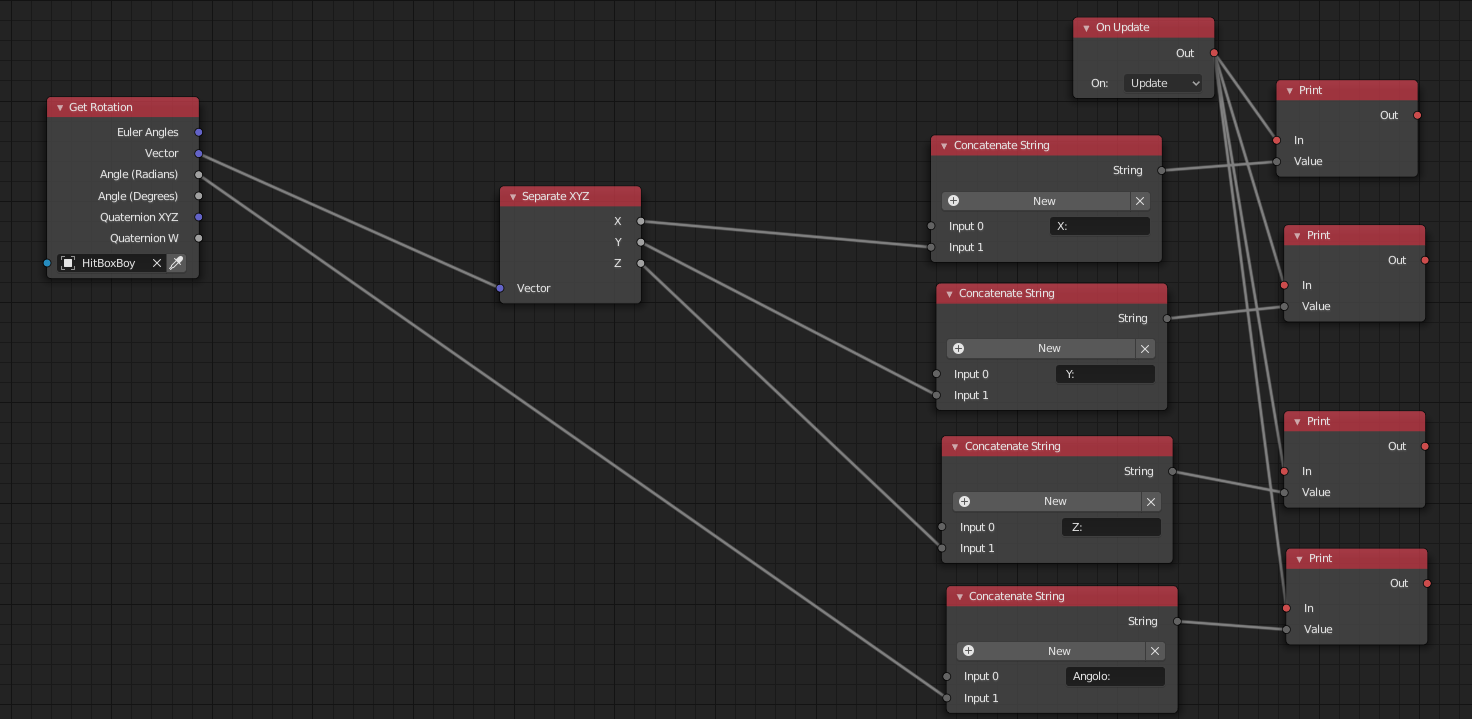Collapse the topmost Print node via its triangle
This screenshot has height=719, width=1472.
pyautogui.click(x=1289, y=90)
